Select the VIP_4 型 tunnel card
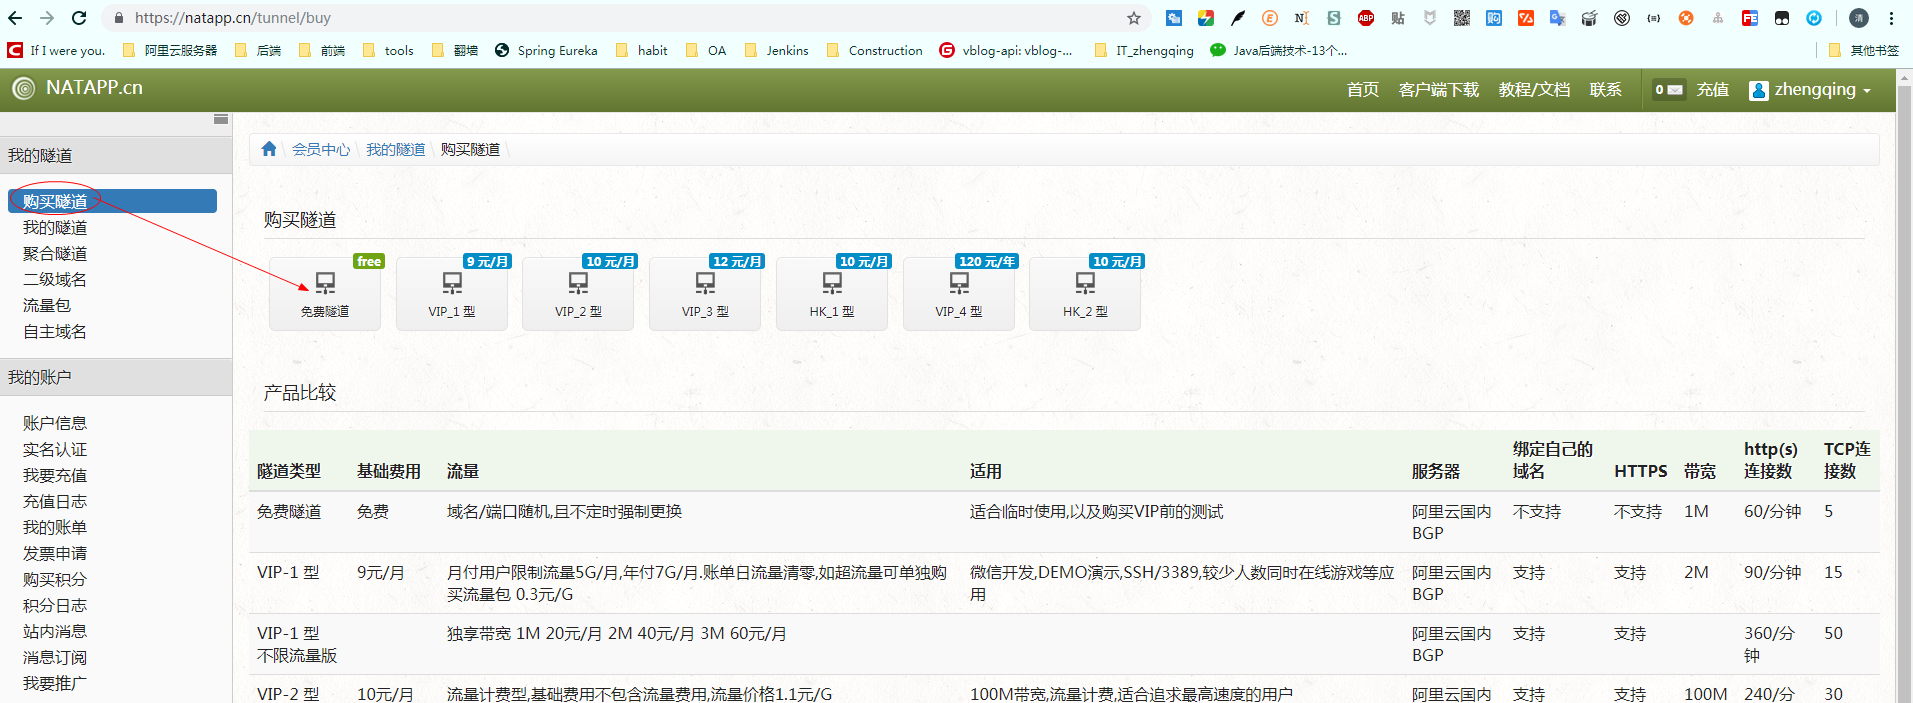Viewport: 1913px width, 703px height. click(959, 293)
